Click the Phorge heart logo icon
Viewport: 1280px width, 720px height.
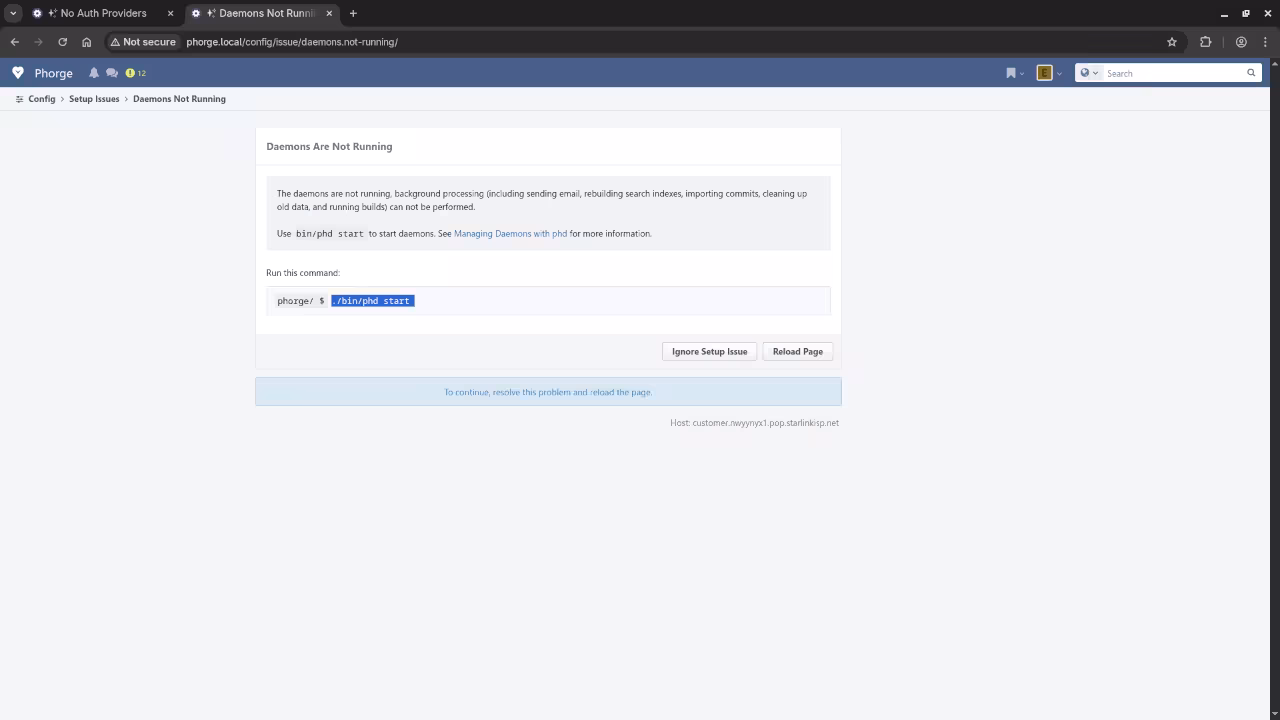(x=18, y=73)
